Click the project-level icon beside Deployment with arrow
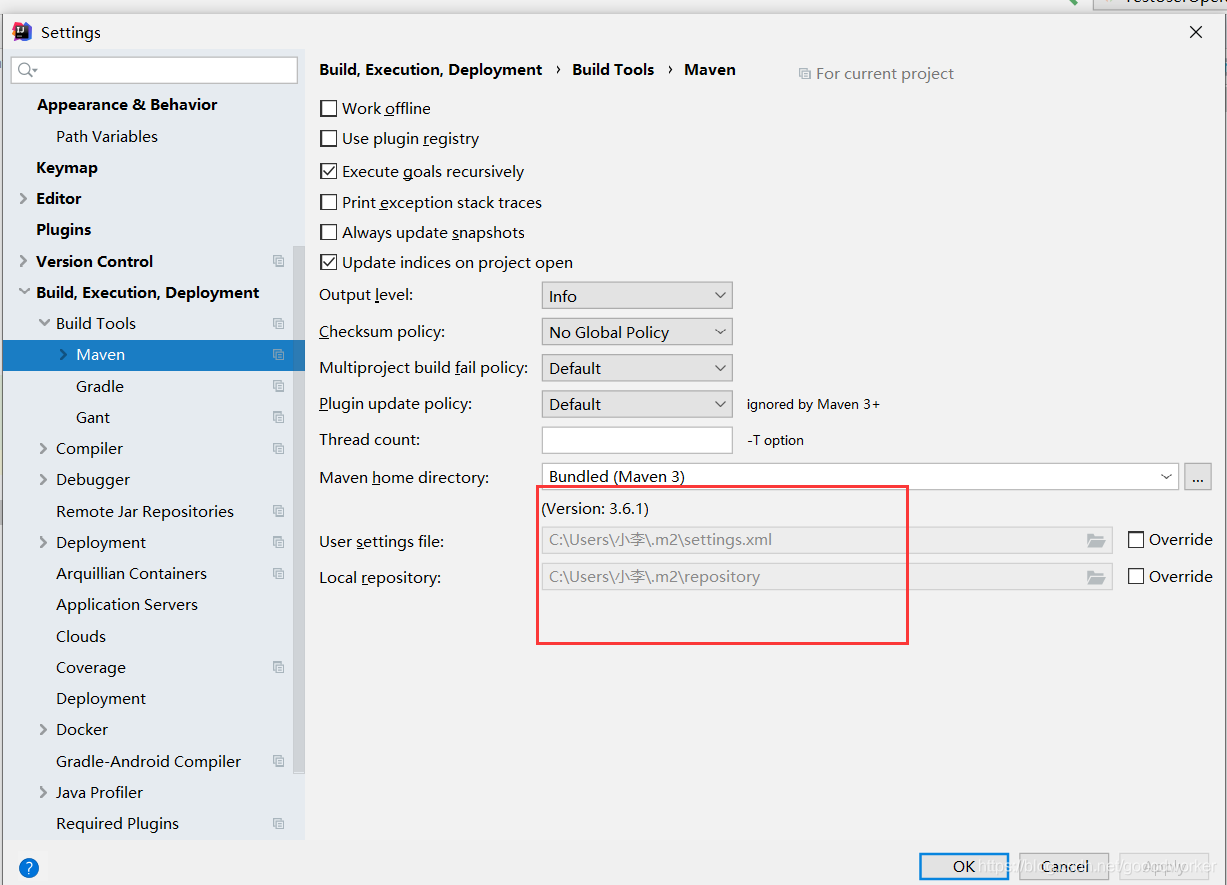 point(279,542)
